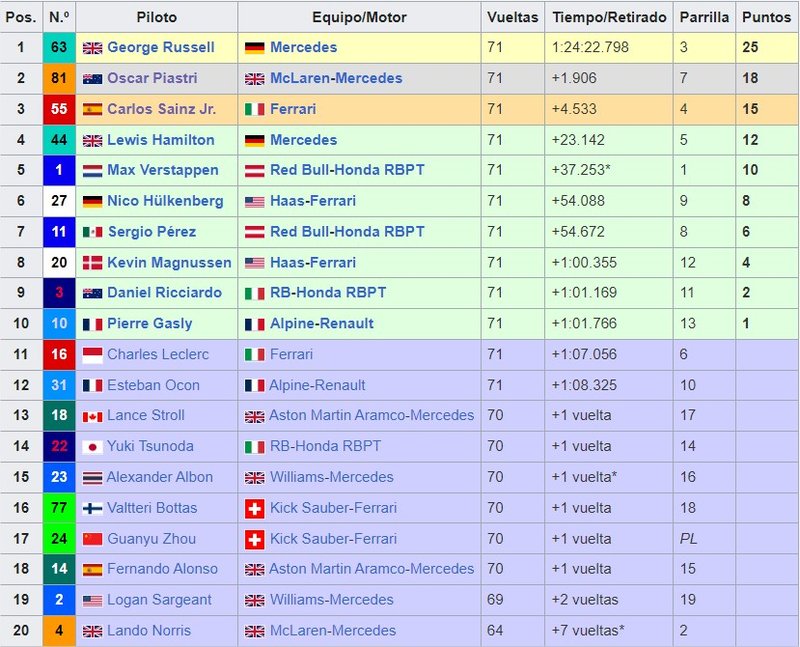This screenshot has width=800, height=647.
Task: Open Fernando Alonso link
Action: [x=162, y=568]
